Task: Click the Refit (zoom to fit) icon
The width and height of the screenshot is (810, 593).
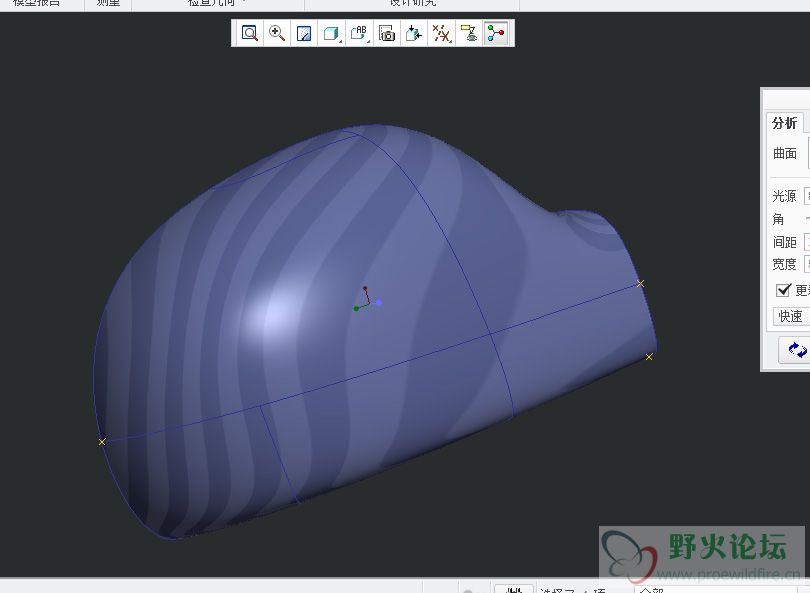Action: click(x=249, y=34)
